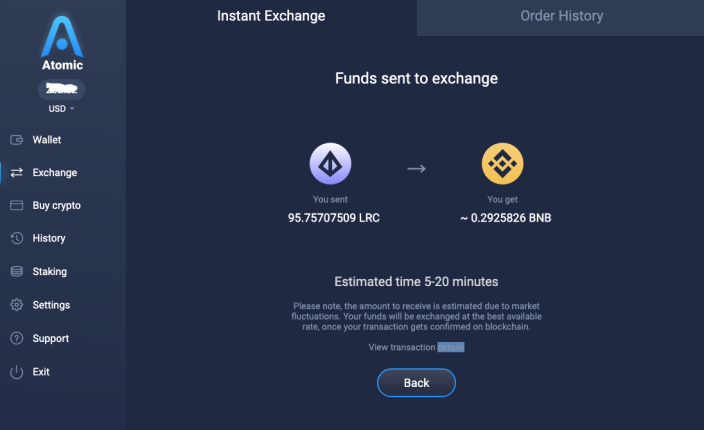Image resolution: width=704 pixels, height=430 pixels.
Task: Click the LRC Loopring coin icon
Action: (x=330, y=164)
